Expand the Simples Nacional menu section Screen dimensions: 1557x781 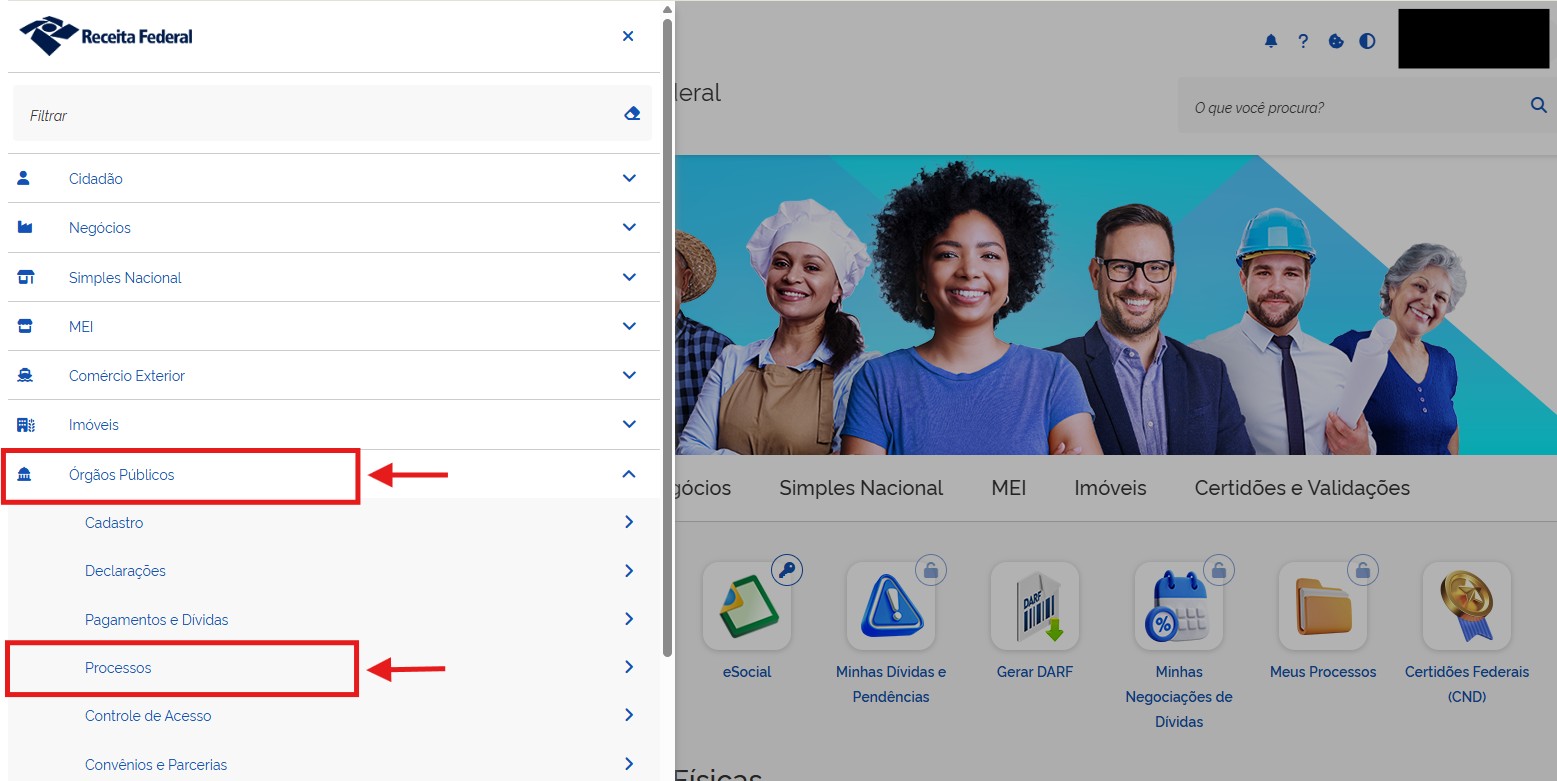(334, 277)
